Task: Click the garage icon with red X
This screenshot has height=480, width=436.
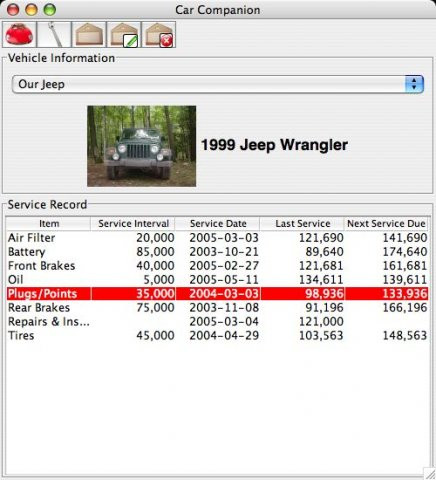Action: point(159,34)
